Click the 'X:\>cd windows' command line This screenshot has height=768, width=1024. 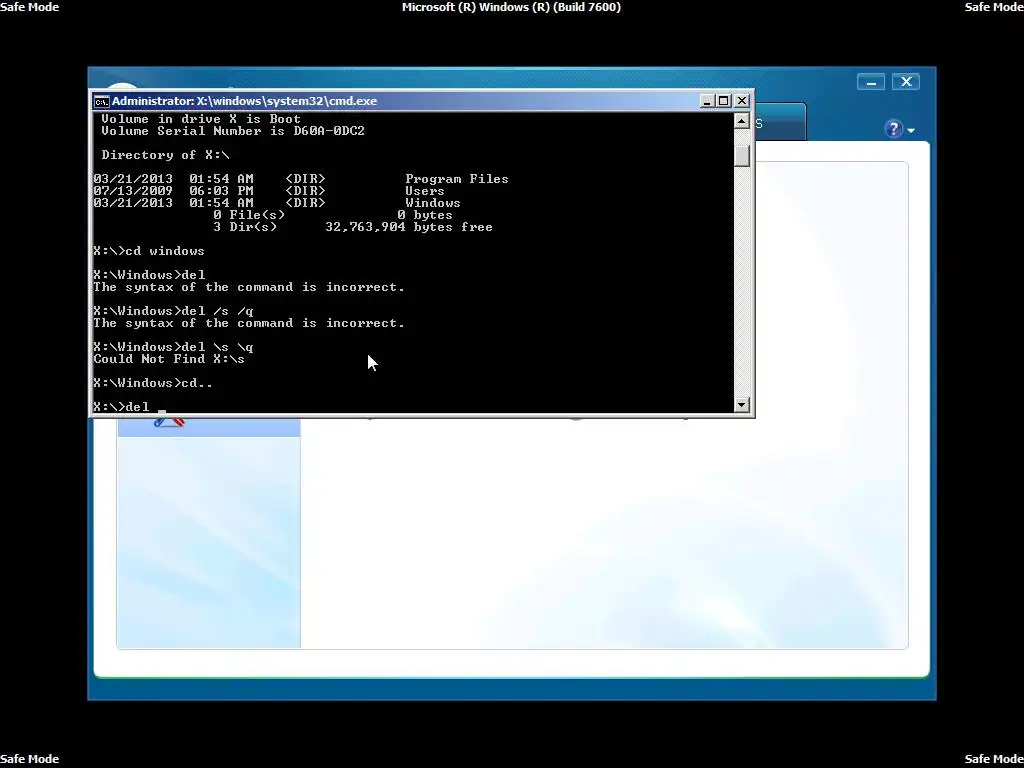coord(149,251)
